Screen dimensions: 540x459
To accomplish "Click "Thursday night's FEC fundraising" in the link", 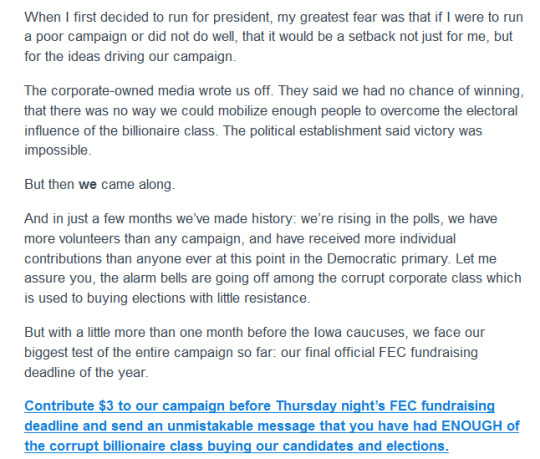I will point(385,406).
